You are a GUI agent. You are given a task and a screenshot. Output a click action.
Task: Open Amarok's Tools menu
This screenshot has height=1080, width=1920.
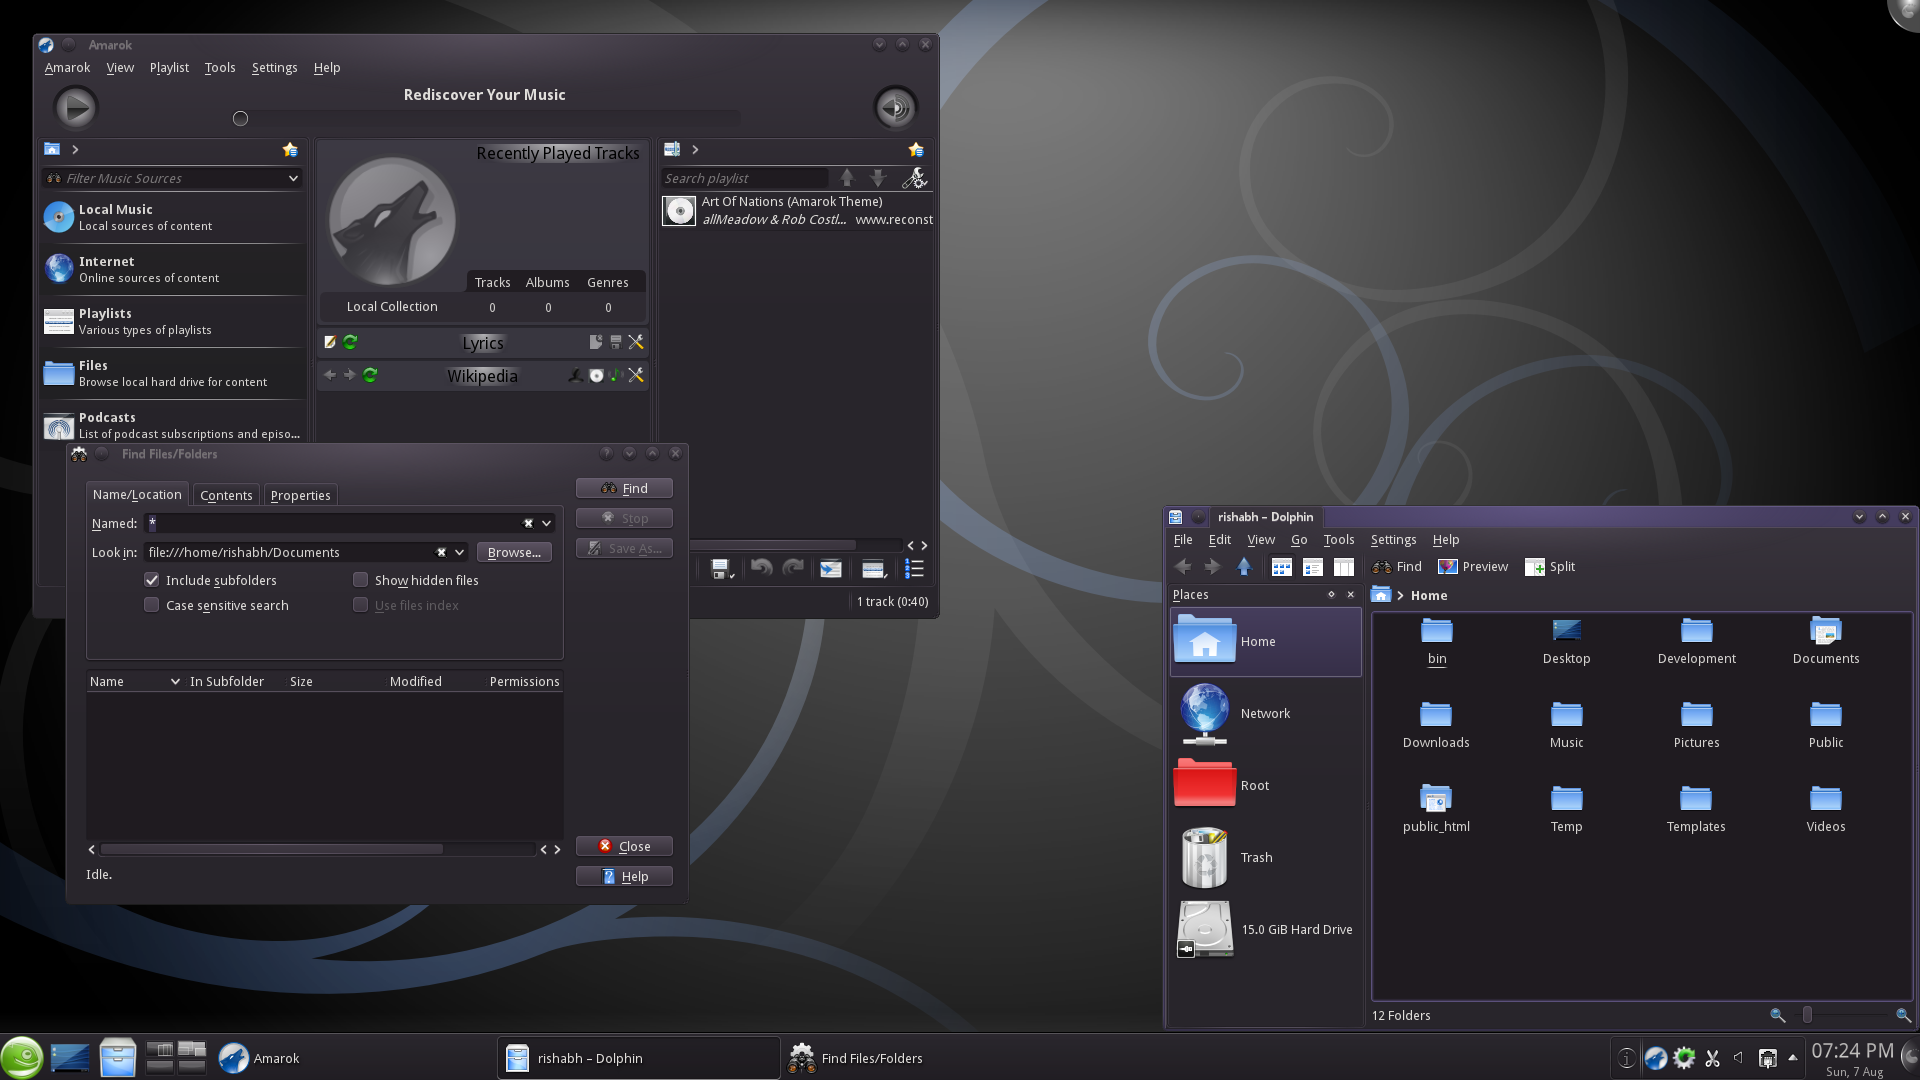[x=220, y=68]
